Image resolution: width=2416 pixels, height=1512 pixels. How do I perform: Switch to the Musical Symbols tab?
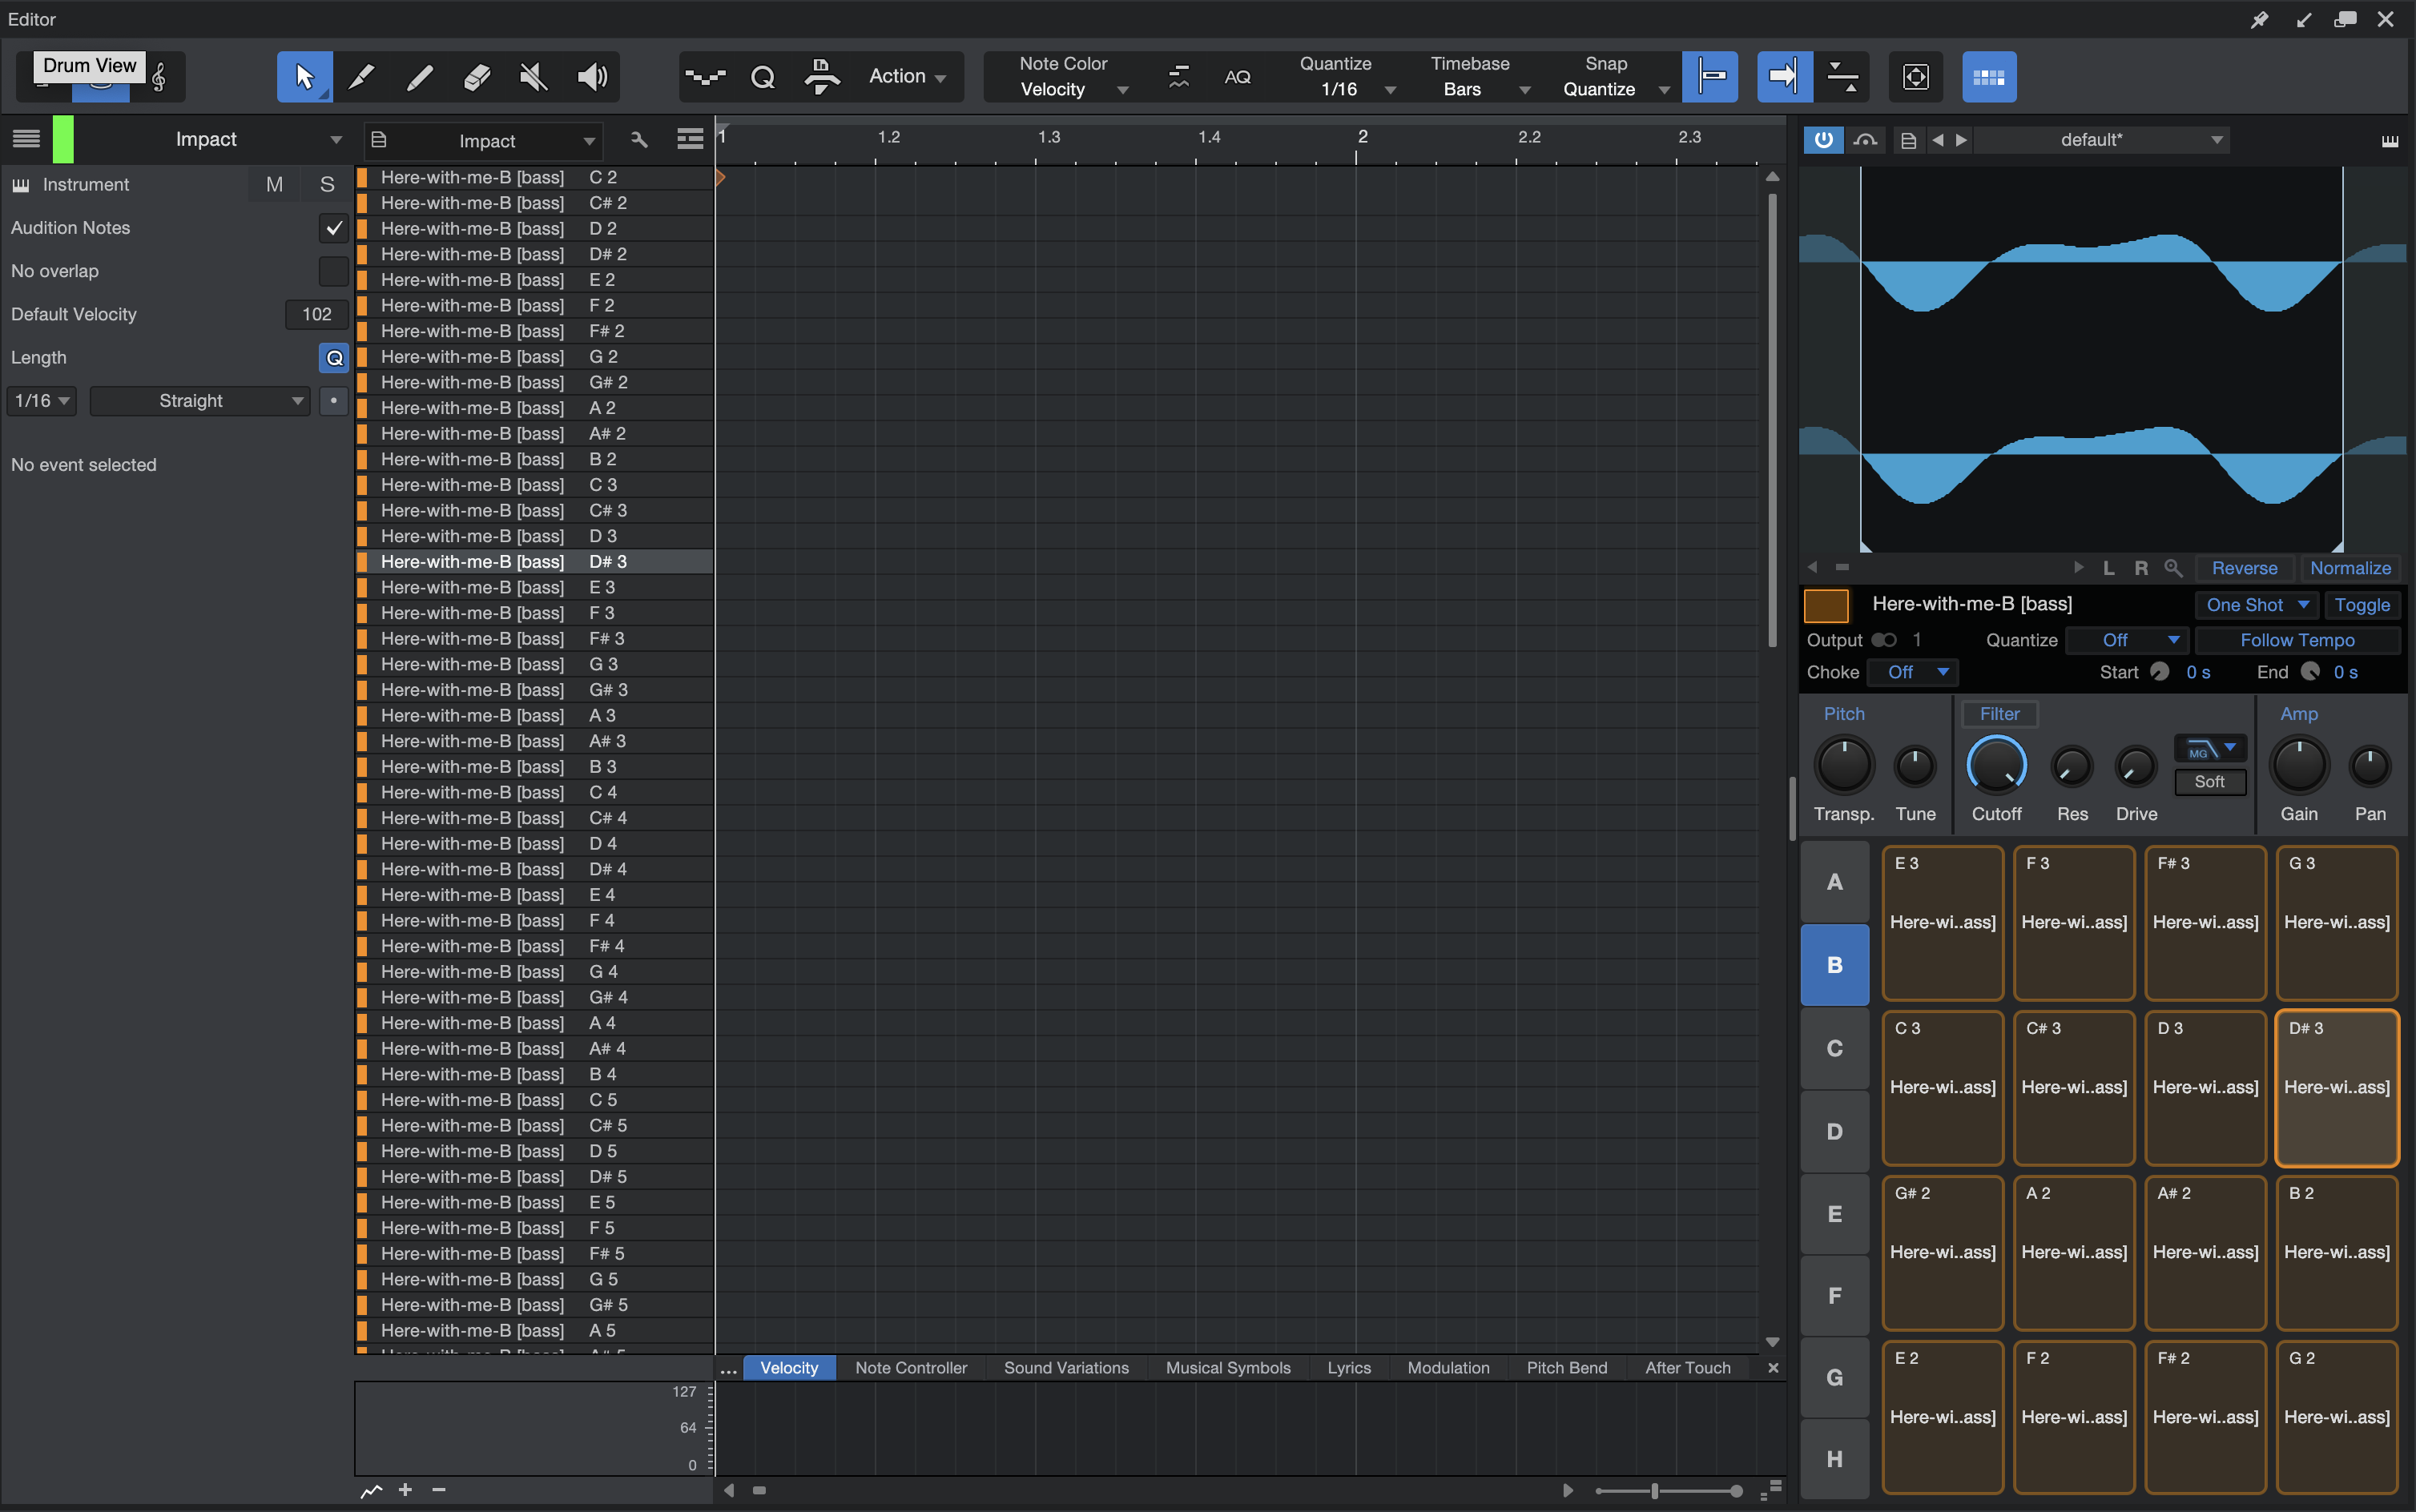tap(1228, 1368)
